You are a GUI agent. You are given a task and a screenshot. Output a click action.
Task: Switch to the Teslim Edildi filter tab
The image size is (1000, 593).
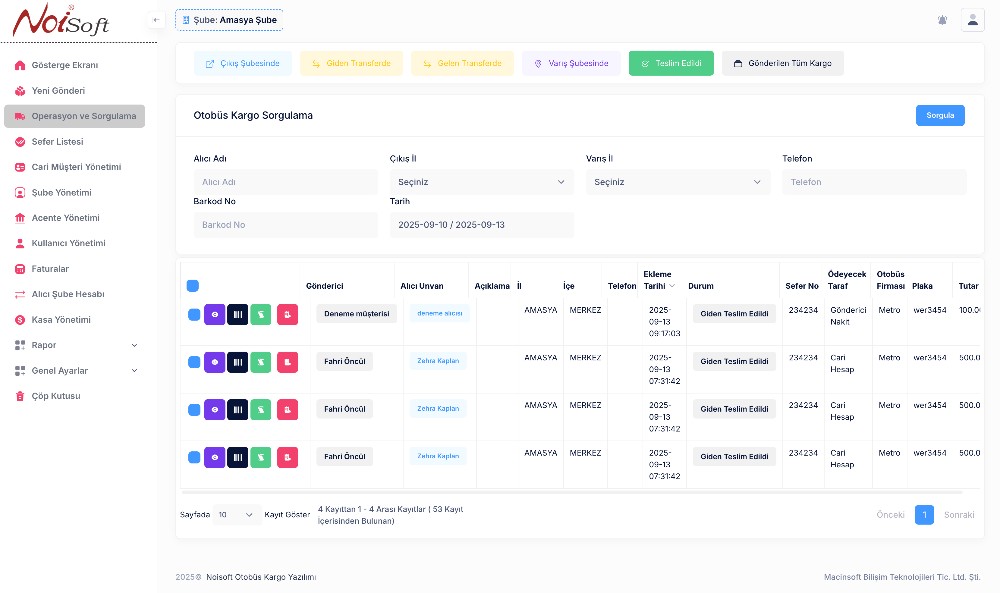click(671, 64)
